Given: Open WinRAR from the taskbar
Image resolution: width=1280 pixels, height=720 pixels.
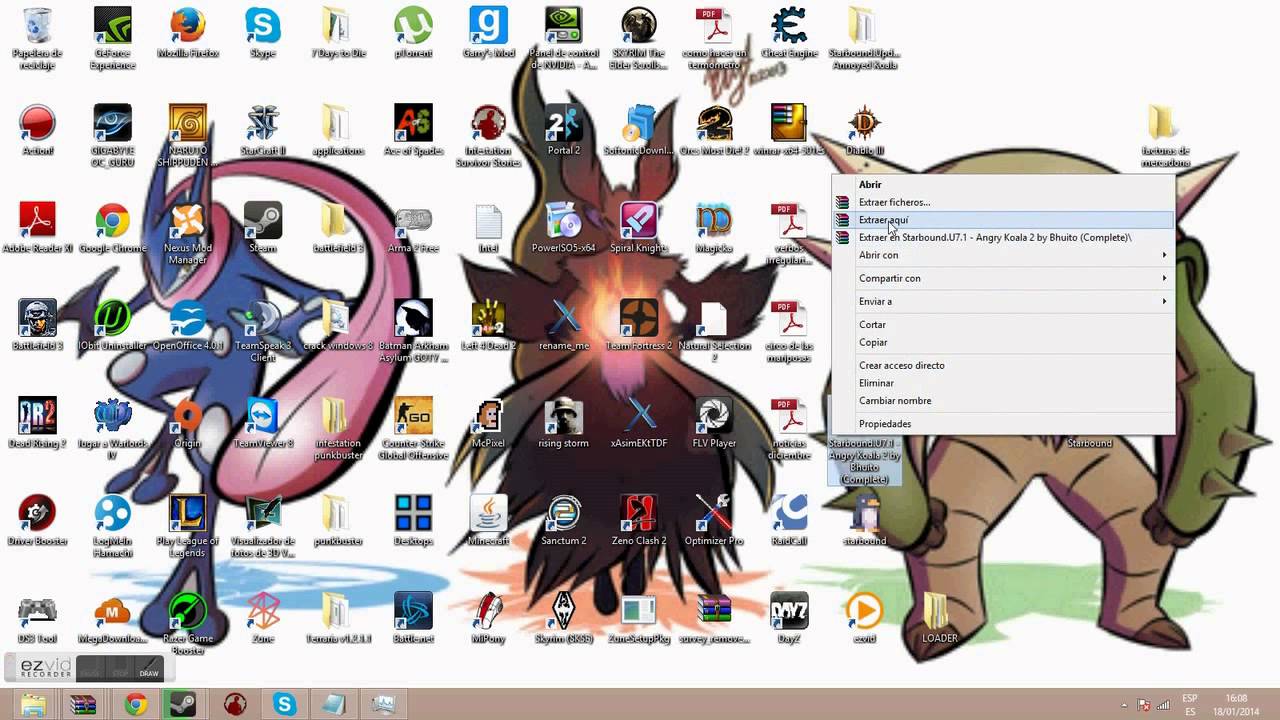Looking at the screenshot, I should 83,704.
